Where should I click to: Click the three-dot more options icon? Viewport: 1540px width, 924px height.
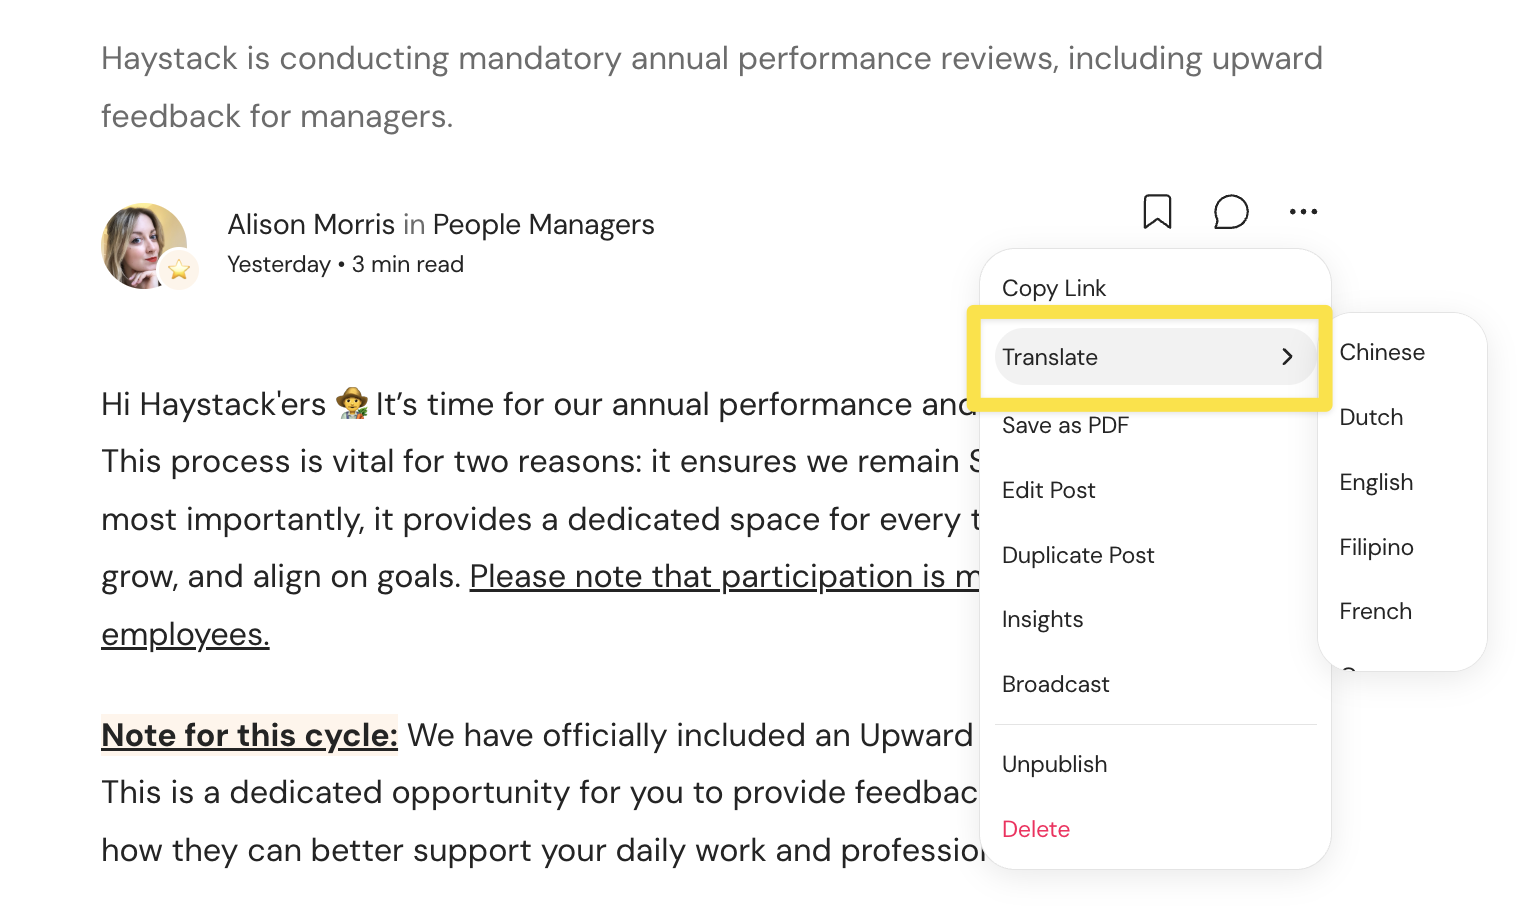pos(1303,212)
